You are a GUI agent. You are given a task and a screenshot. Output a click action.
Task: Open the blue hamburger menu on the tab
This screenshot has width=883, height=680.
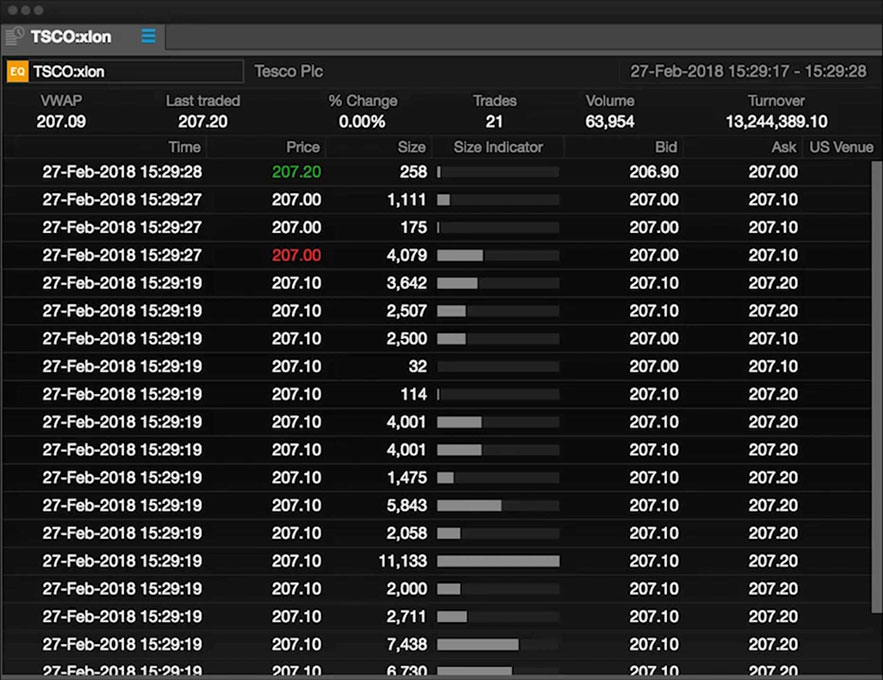point(148,36)
